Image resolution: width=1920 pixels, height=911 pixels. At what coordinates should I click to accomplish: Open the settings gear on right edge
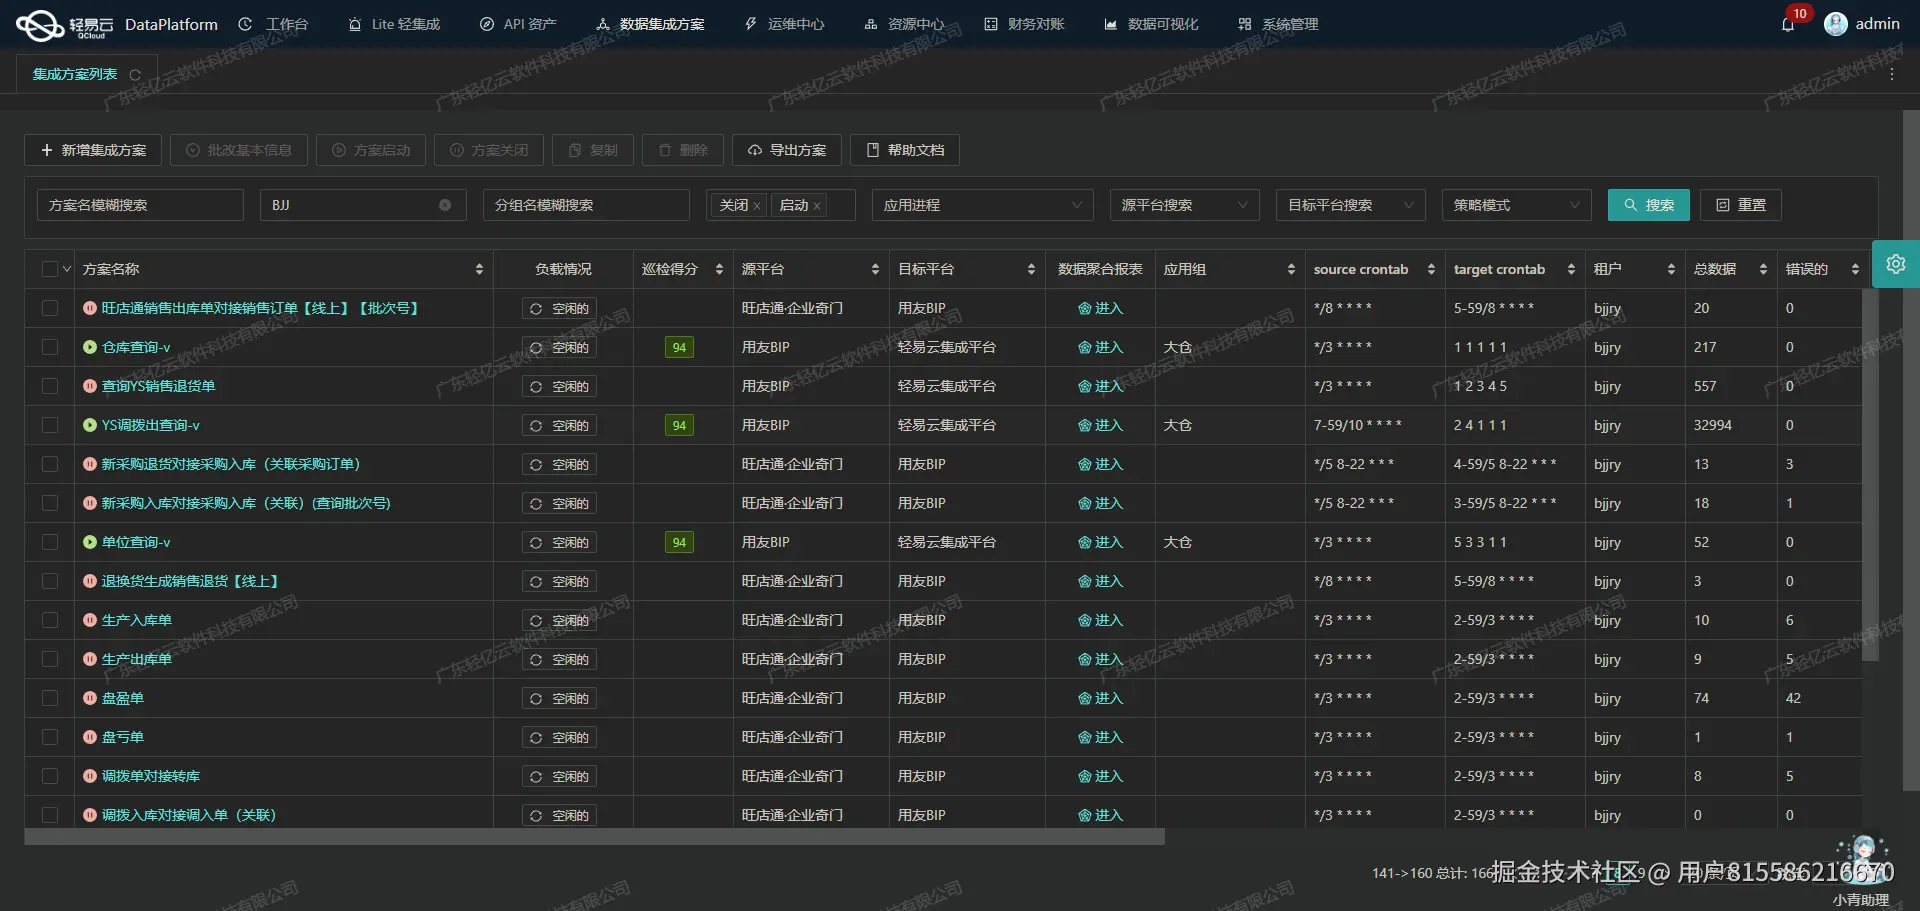1896,264
